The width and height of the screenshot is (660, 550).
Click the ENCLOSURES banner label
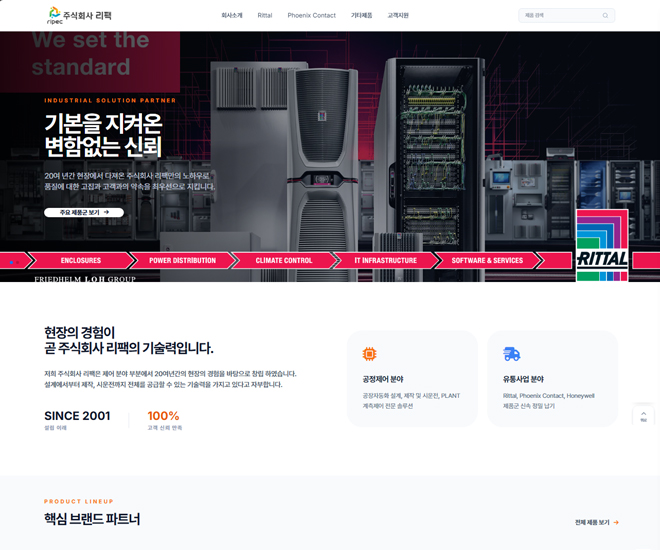pos(81,260)
